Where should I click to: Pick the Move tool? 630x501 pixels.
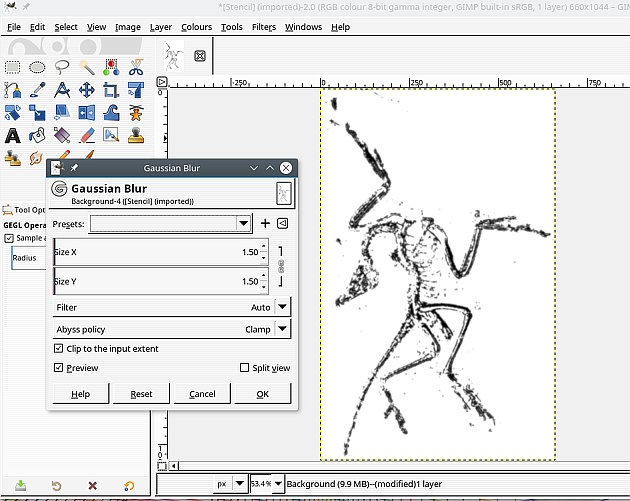[86, 90]
